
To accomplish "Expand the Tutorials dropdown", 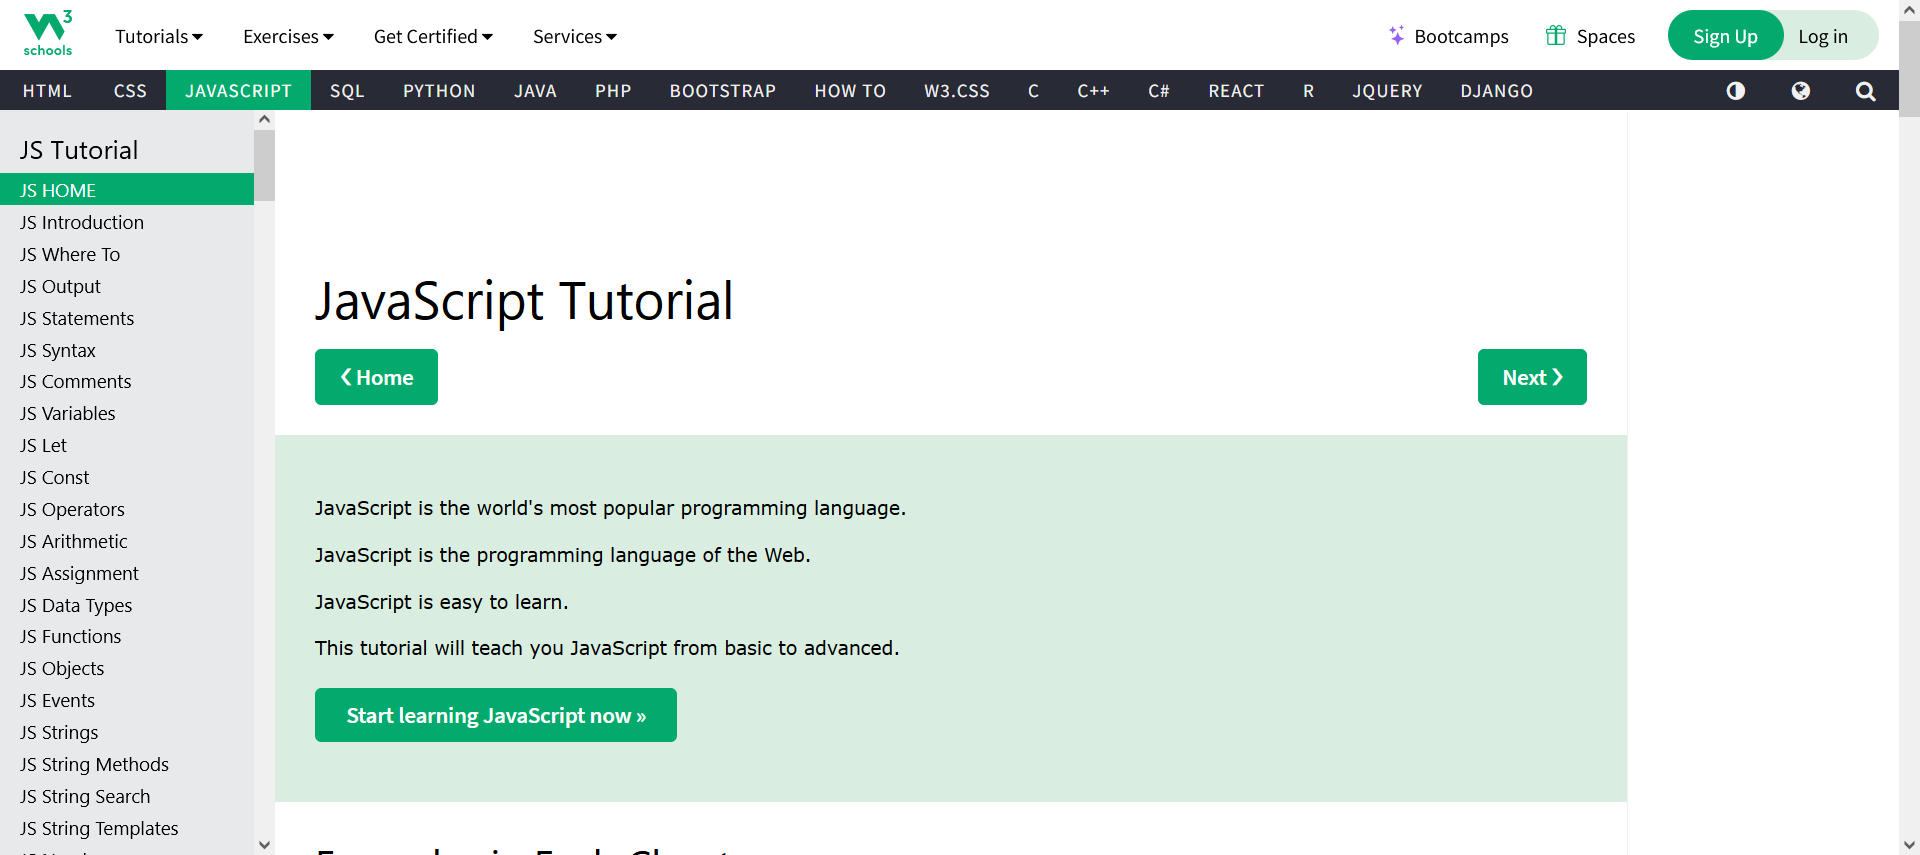I will tap(159, 36).
